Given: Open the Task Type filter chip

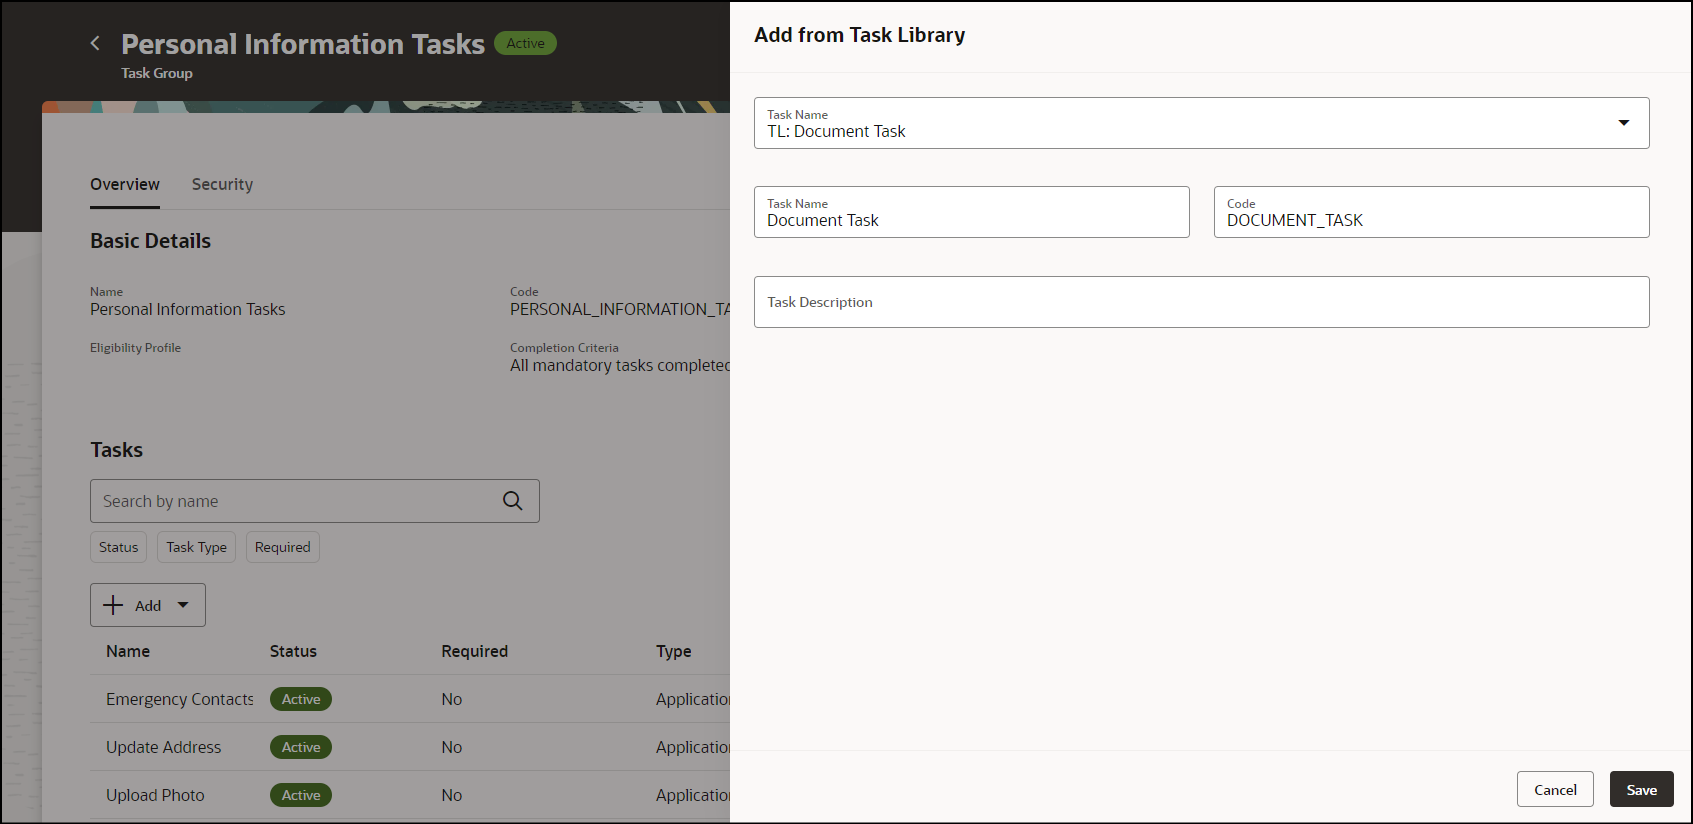Looking at the screenshot, I should [196, 547].
